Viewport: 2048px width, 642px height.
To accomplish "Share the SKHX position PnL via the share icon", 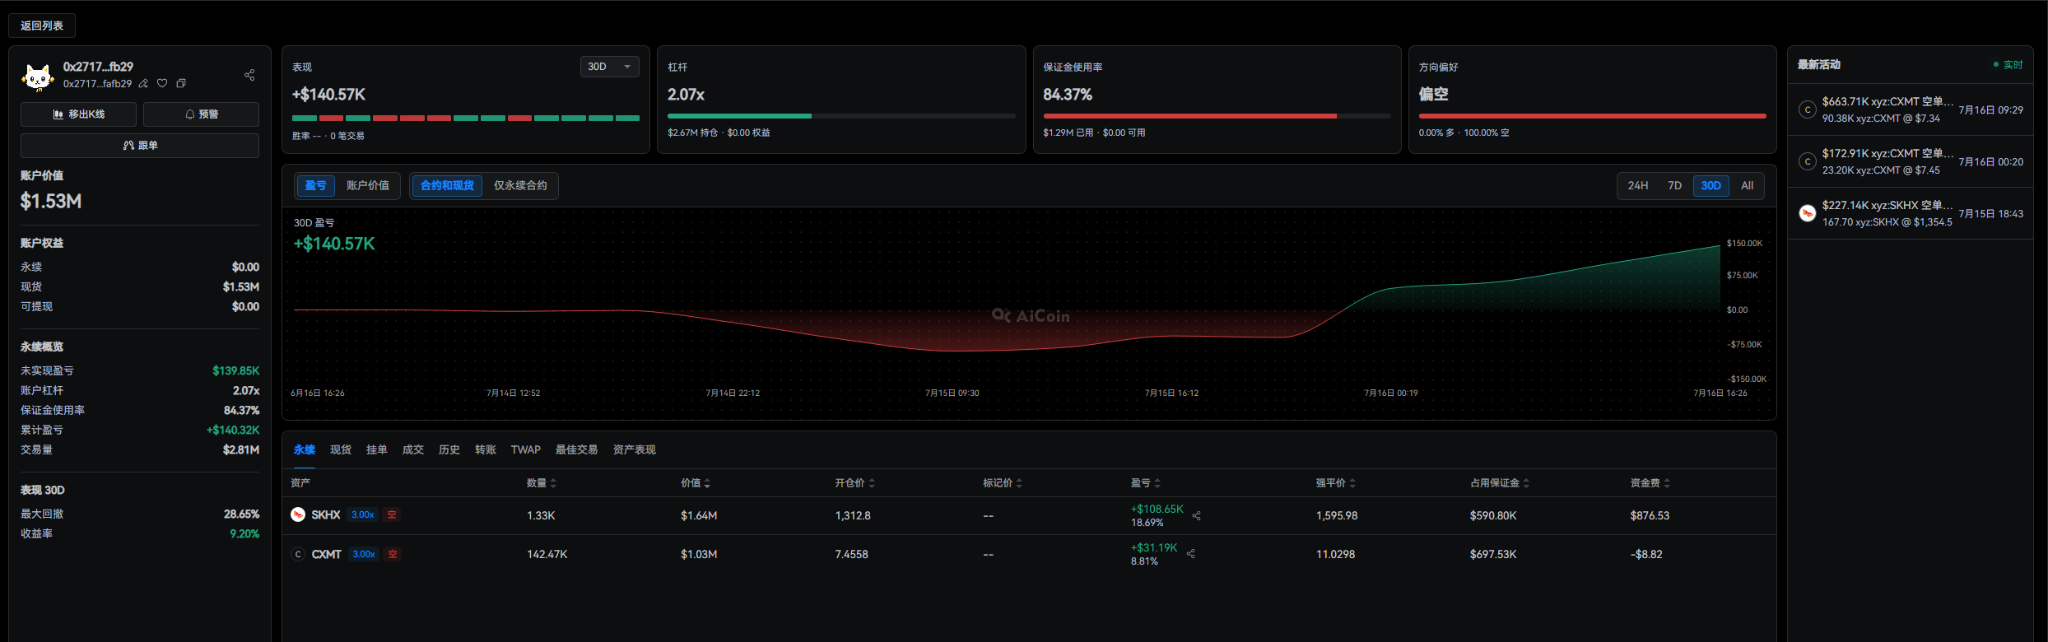I will click(x=1197, y=516).
